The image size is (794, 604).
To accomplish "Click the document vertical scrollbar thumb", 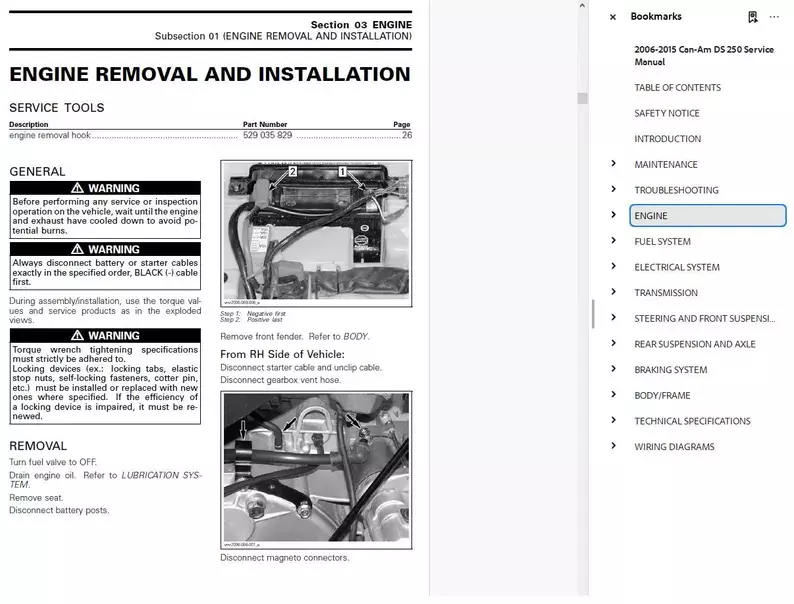I will (x=582, y=98).
